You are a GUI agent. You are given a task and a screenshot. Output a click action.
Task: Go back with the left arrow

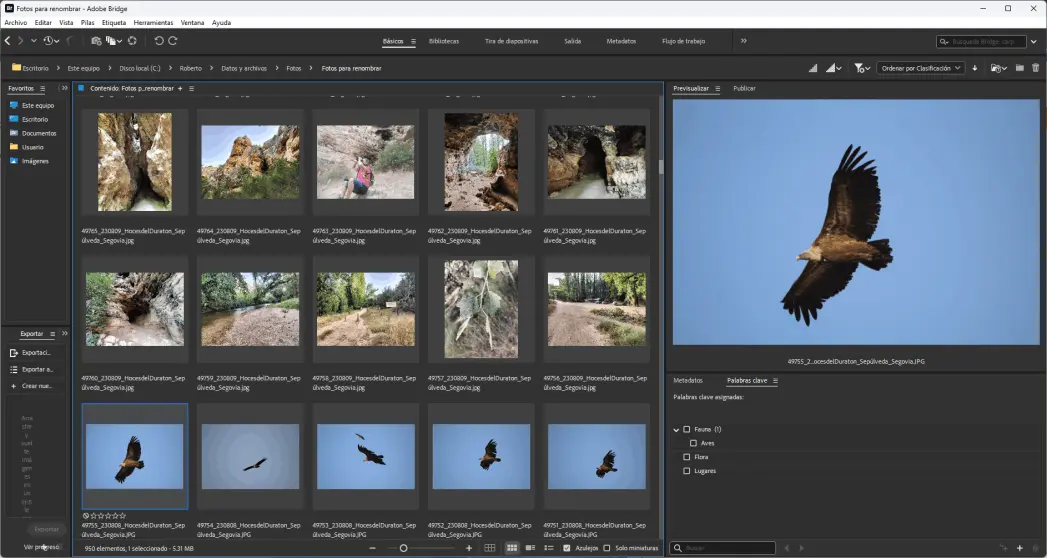[x=8, y=41]
